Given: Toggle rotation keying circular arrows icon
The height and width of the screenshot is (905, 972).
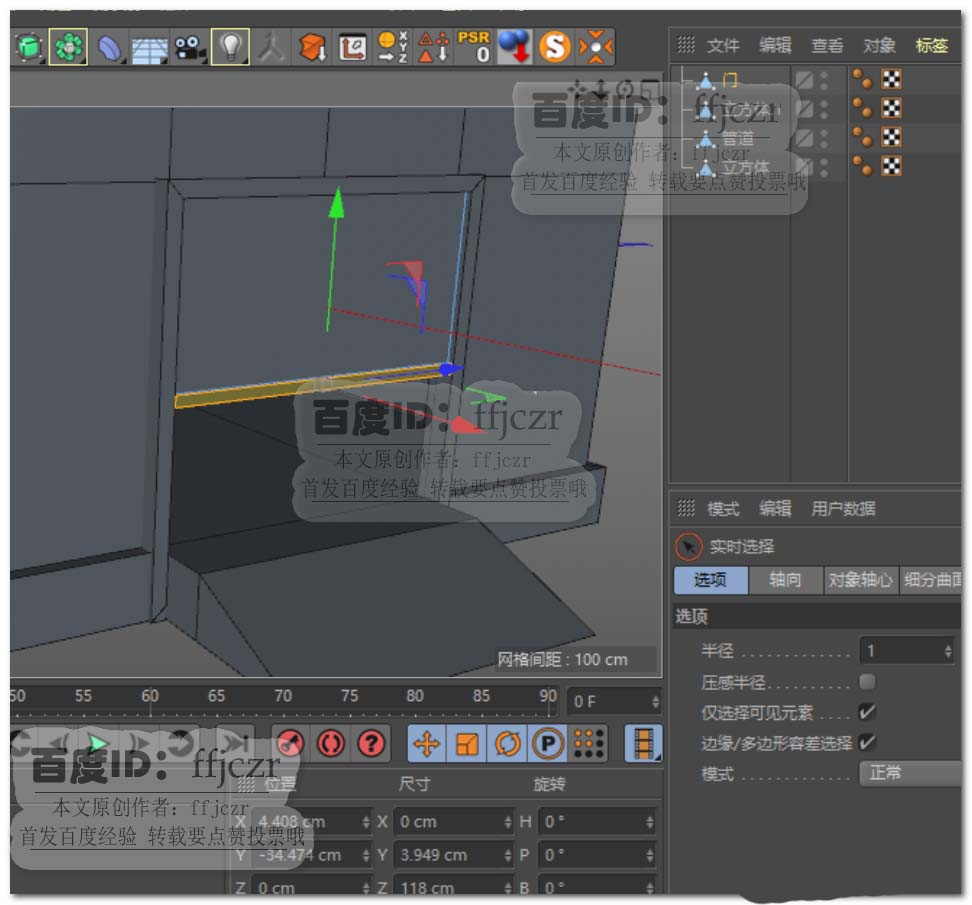Looking at the screenshot, I should click(507, 743).
